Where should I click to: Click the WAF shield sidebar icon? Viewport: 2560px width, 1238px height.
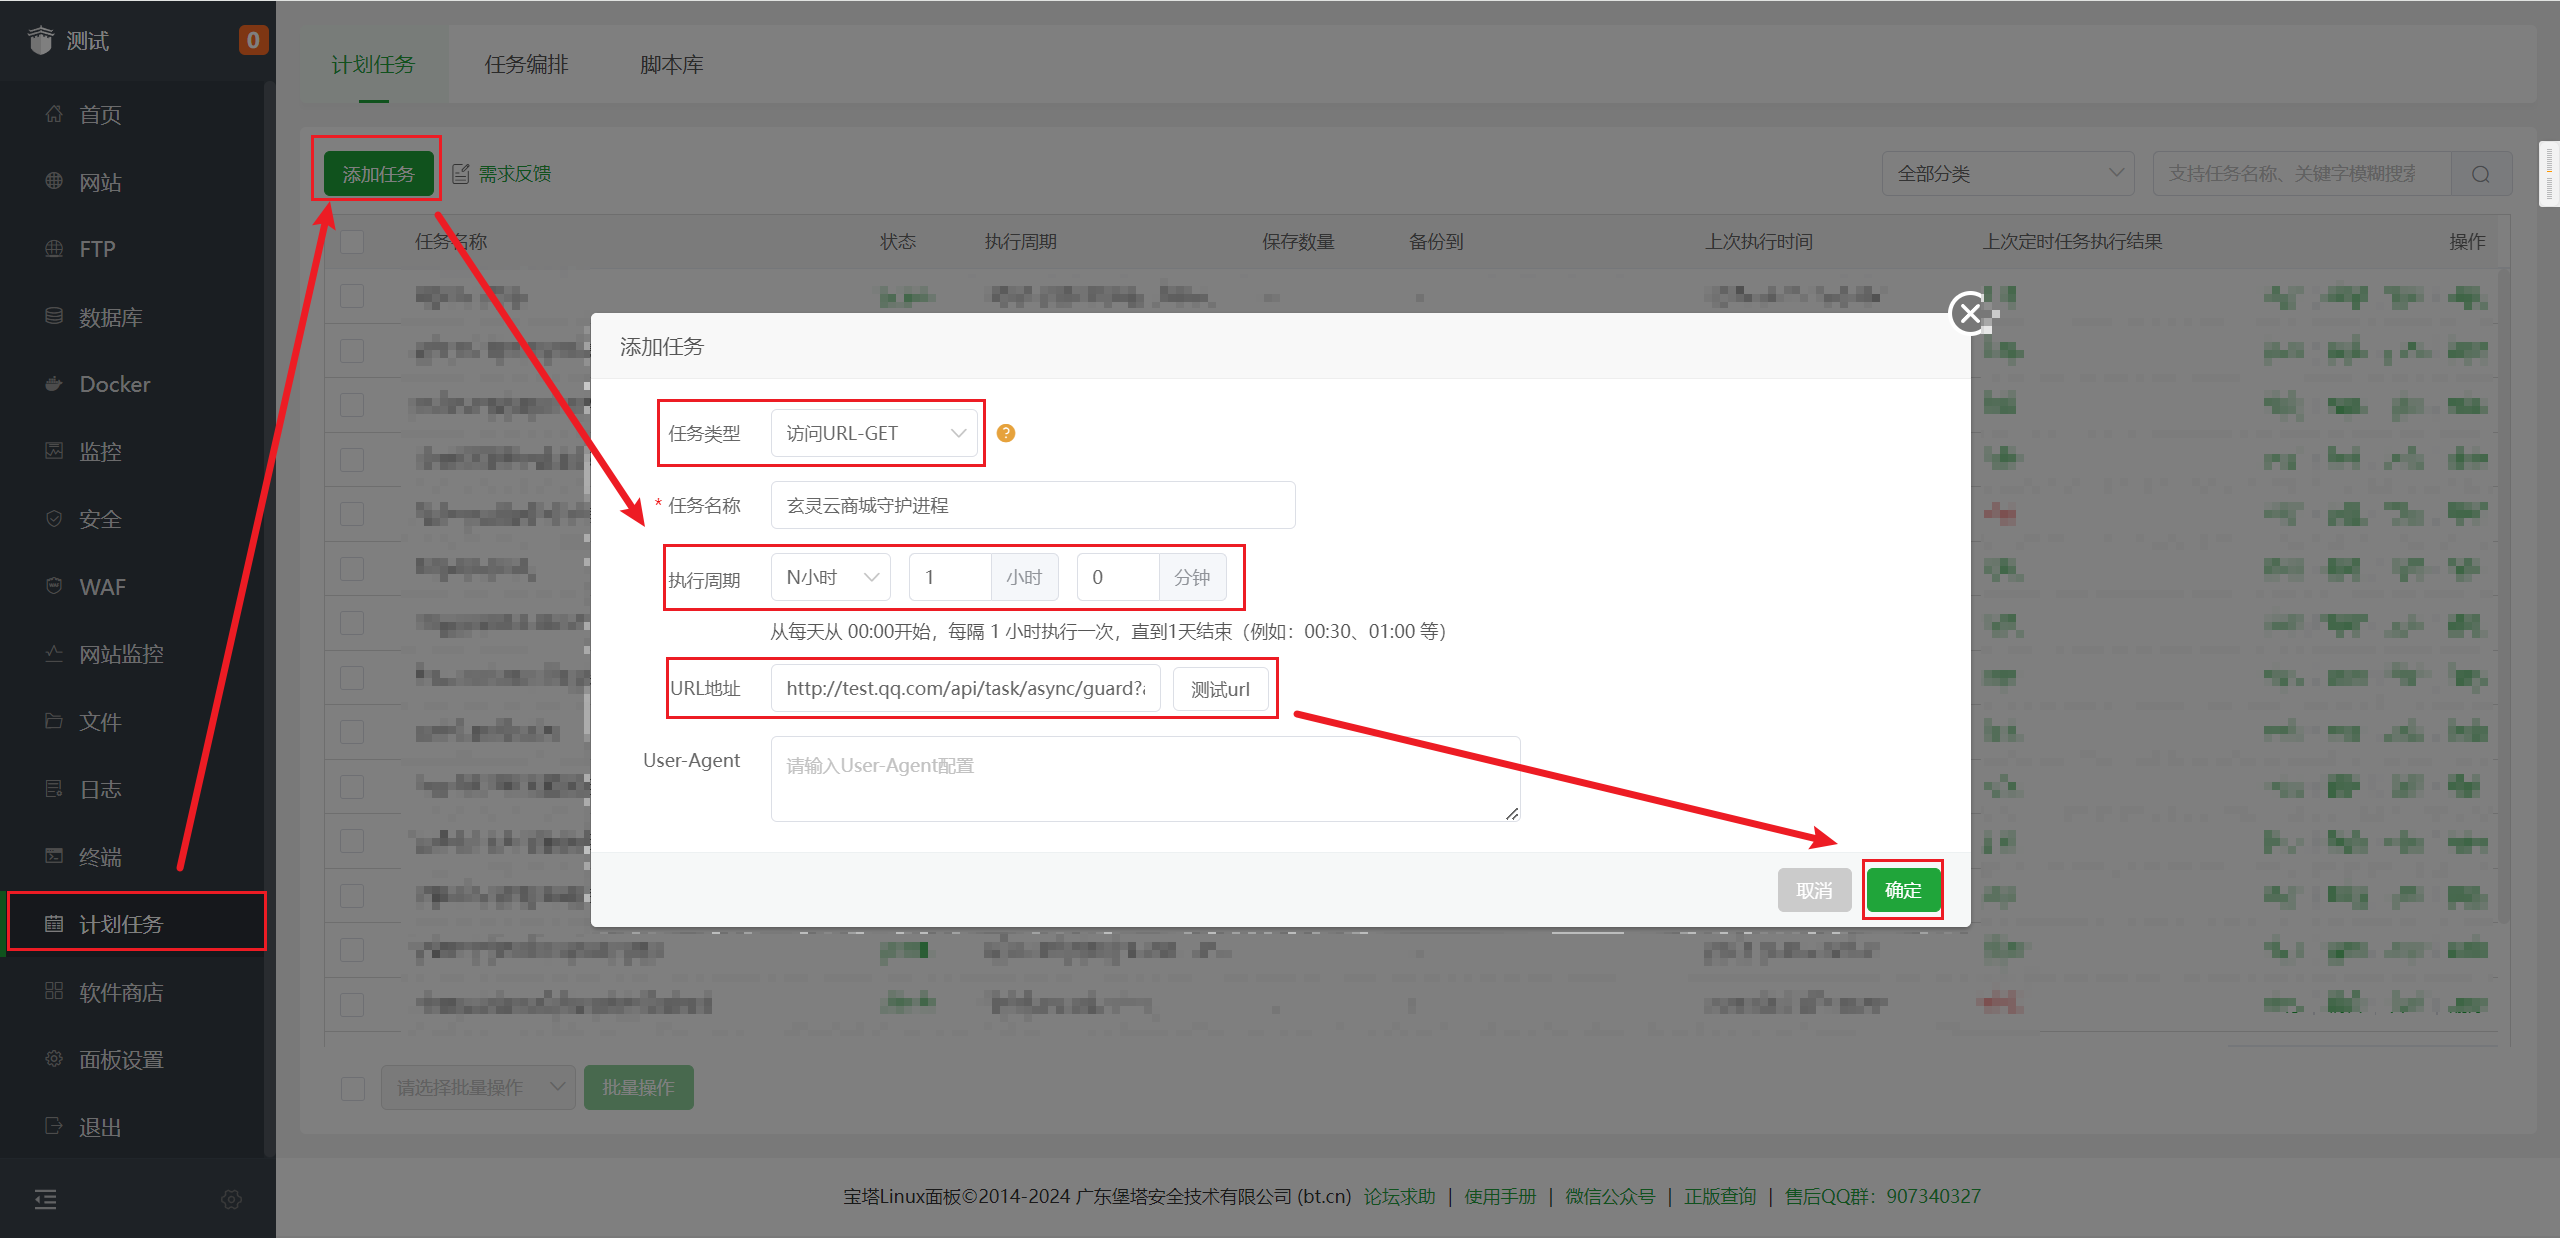tap(54, 586)
